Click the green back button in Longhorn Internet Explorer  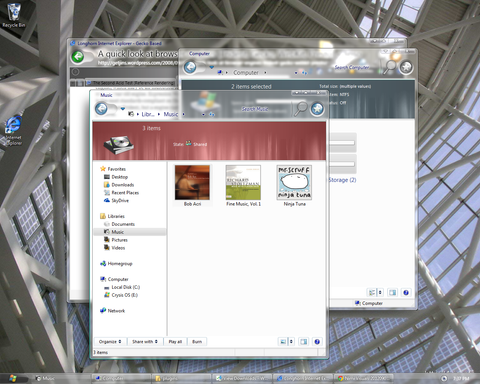coord(78,57)
